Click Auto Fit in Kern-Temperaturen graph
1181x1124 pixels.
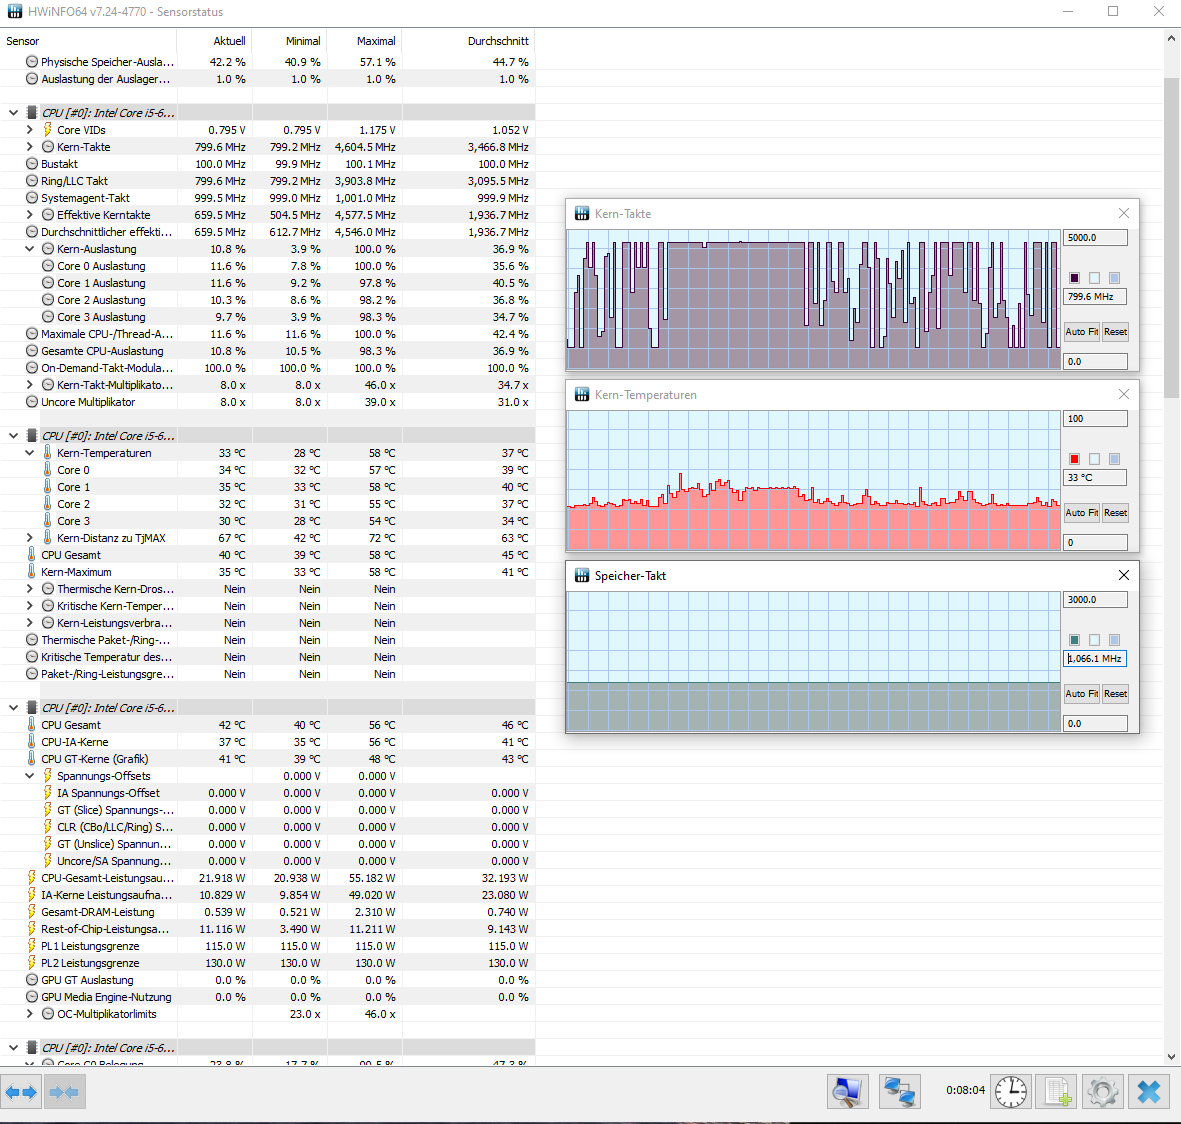pos(1082,512)
